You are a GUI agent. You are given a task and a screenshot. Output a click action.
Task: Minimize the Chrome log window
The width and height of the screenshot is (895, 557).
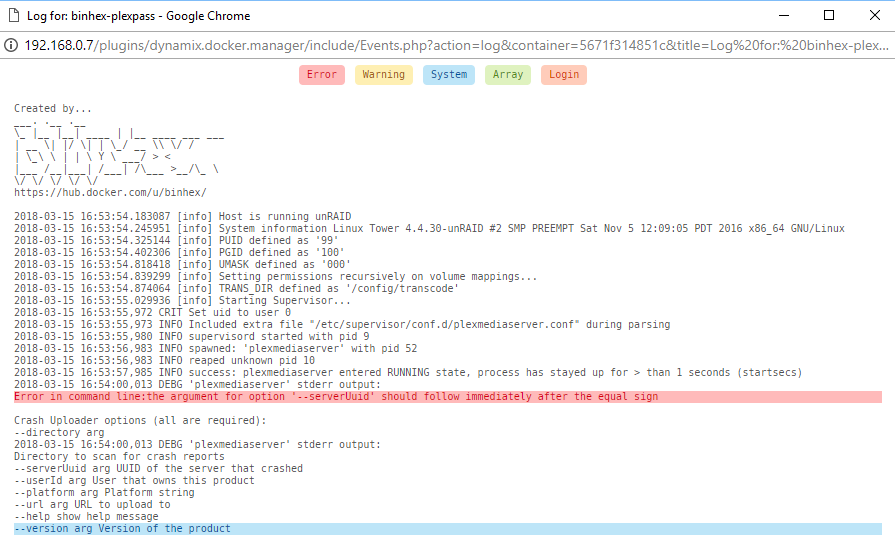click(x=784, y=15)
